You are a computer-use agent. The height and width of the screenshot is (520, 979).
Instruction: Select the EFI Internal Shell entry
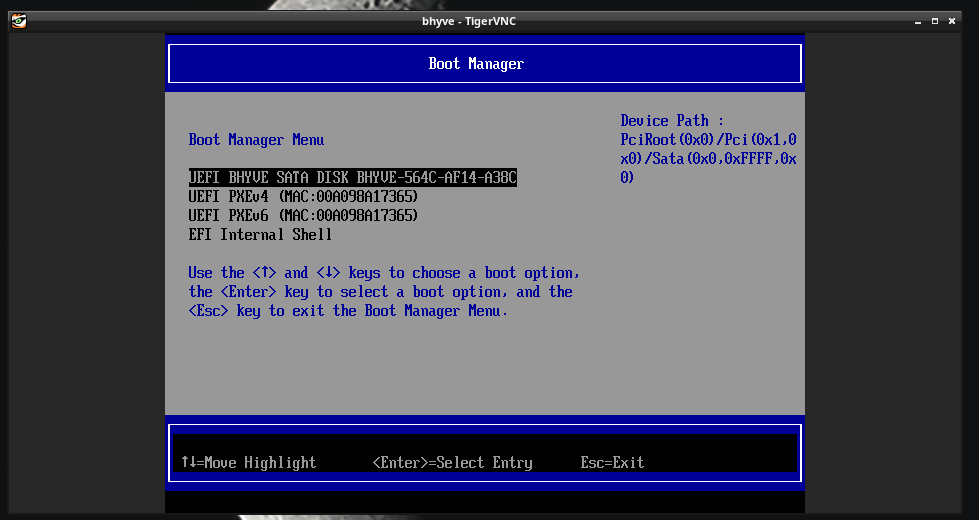(260, 235)
